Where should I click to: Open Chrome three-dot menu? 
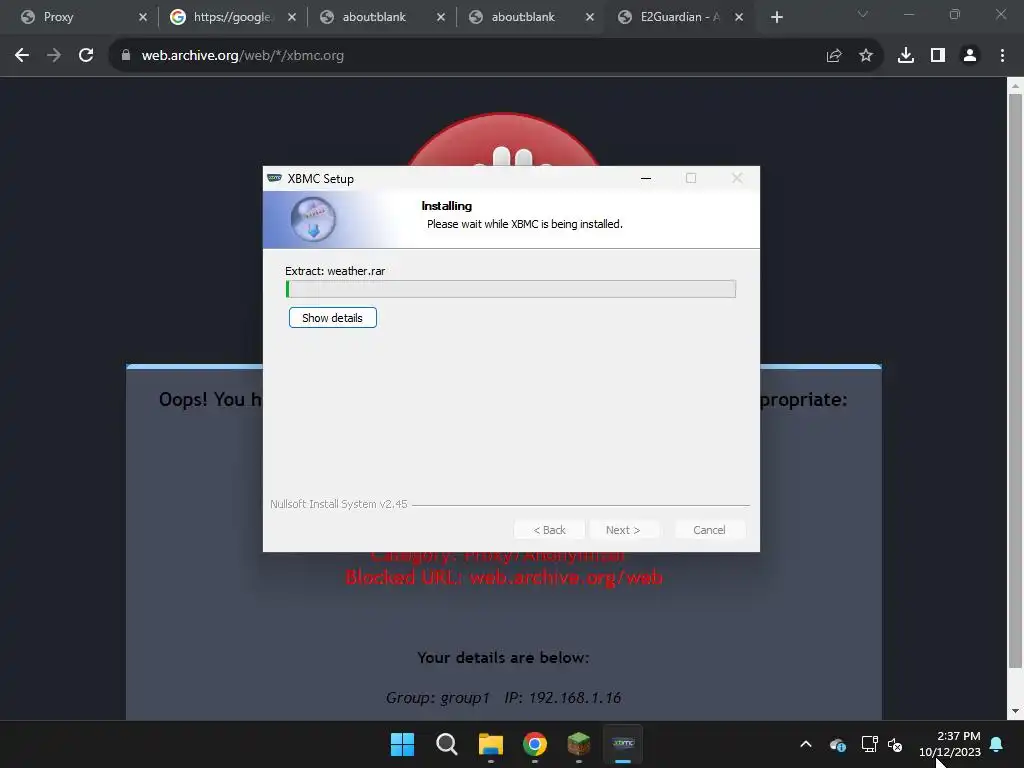point(1002,56)
